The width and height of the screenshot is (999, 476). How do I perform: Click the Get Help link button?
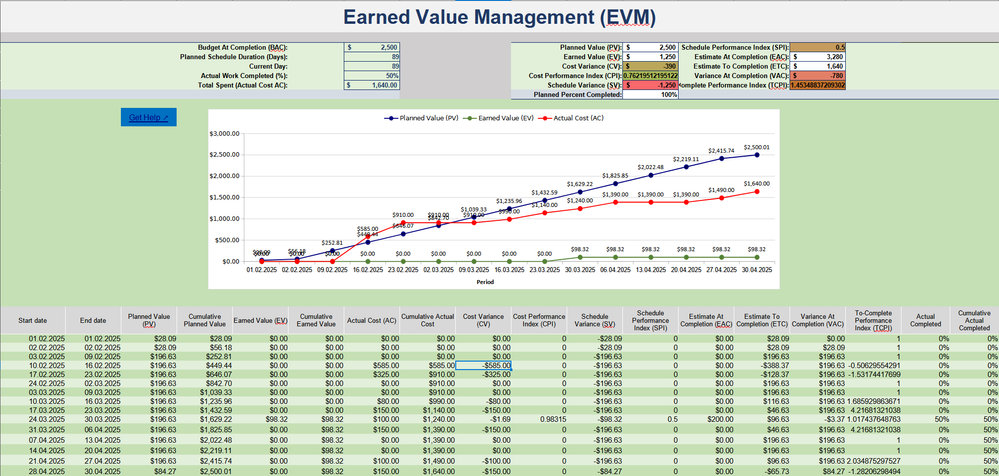[x=148, y=118]
